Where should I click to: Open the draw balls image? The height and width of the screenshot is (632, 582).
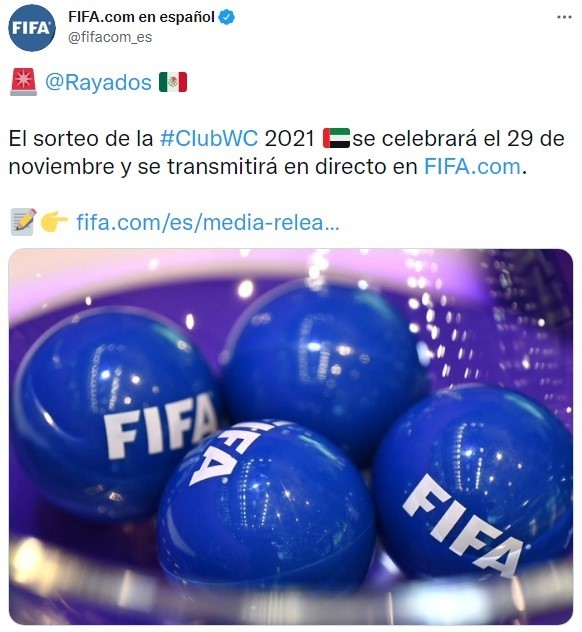point(291,437)
